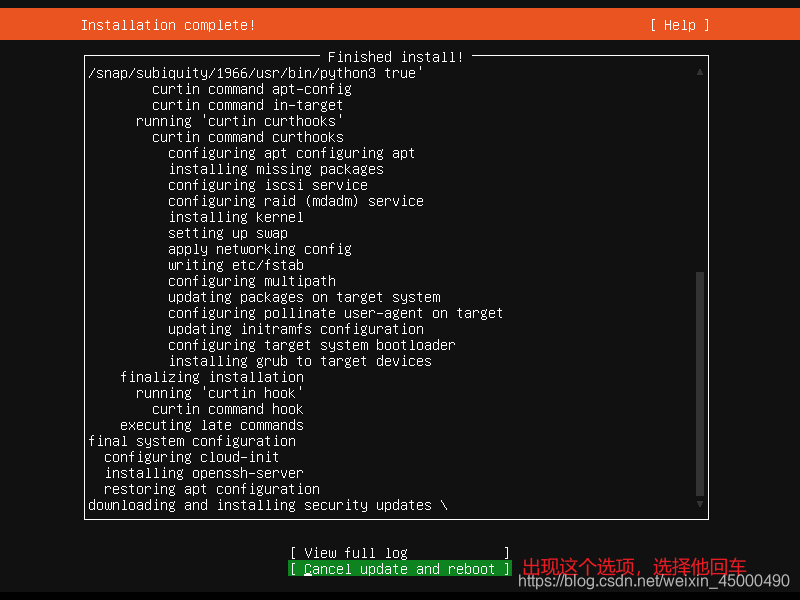Image resolution: width=800 pixels, height=600 pixels.
Task: Click log line 'restoring apt configuration'
Action: (x=212, y=489)
